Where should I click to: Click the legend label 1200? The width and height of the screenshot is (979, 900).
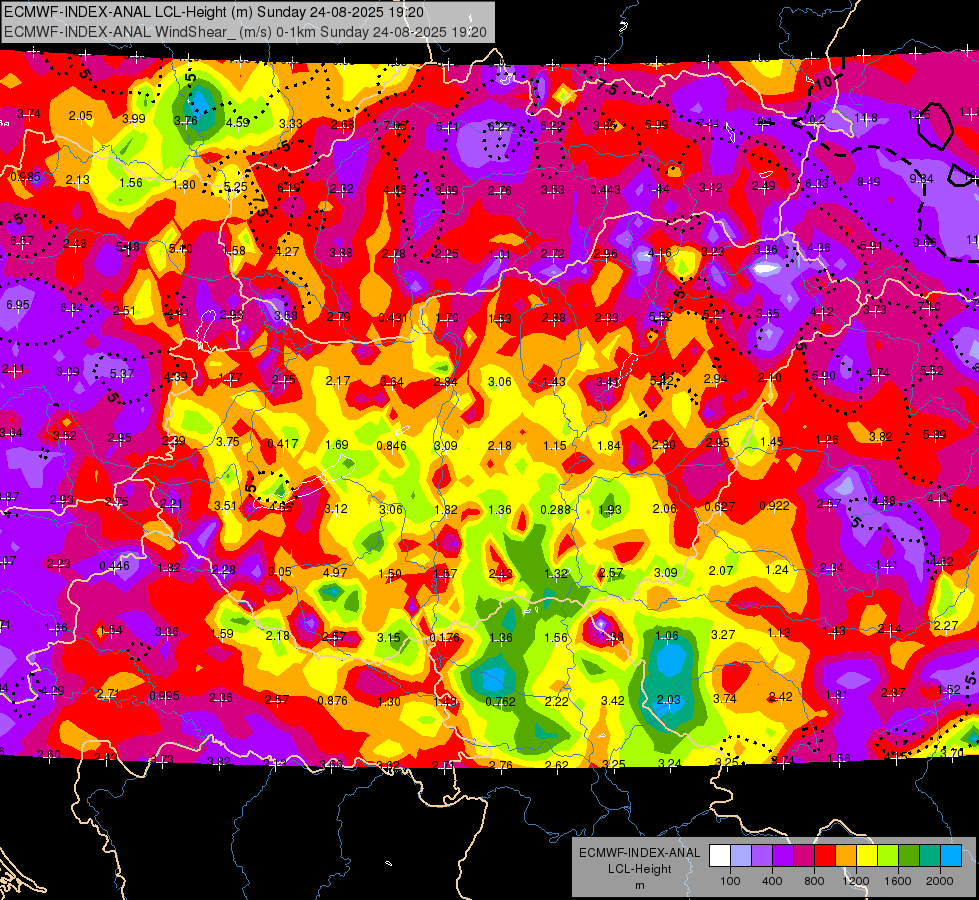856,881
